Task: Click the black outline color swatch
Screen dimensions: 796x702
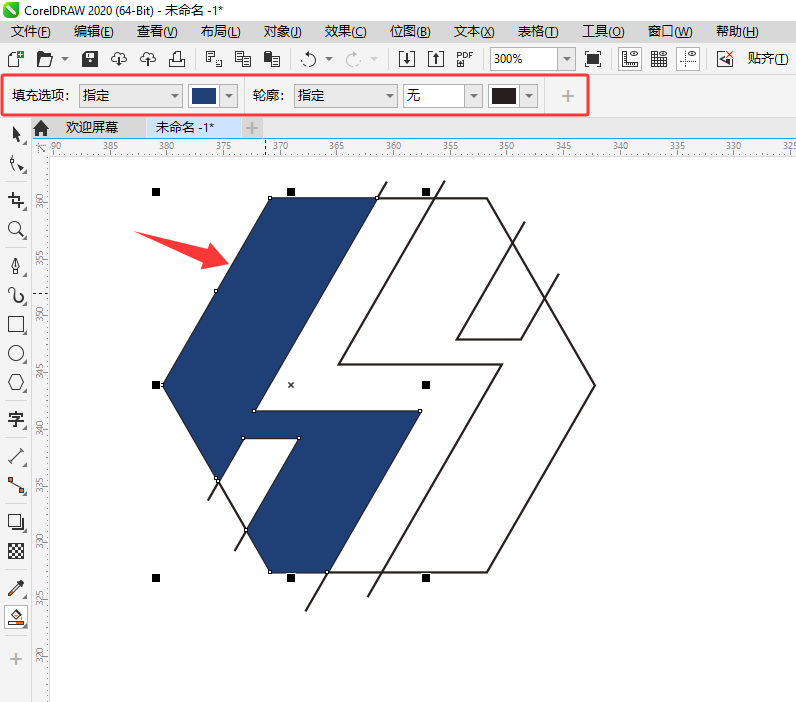Action: pyautogui.click(x=504, y=95)
